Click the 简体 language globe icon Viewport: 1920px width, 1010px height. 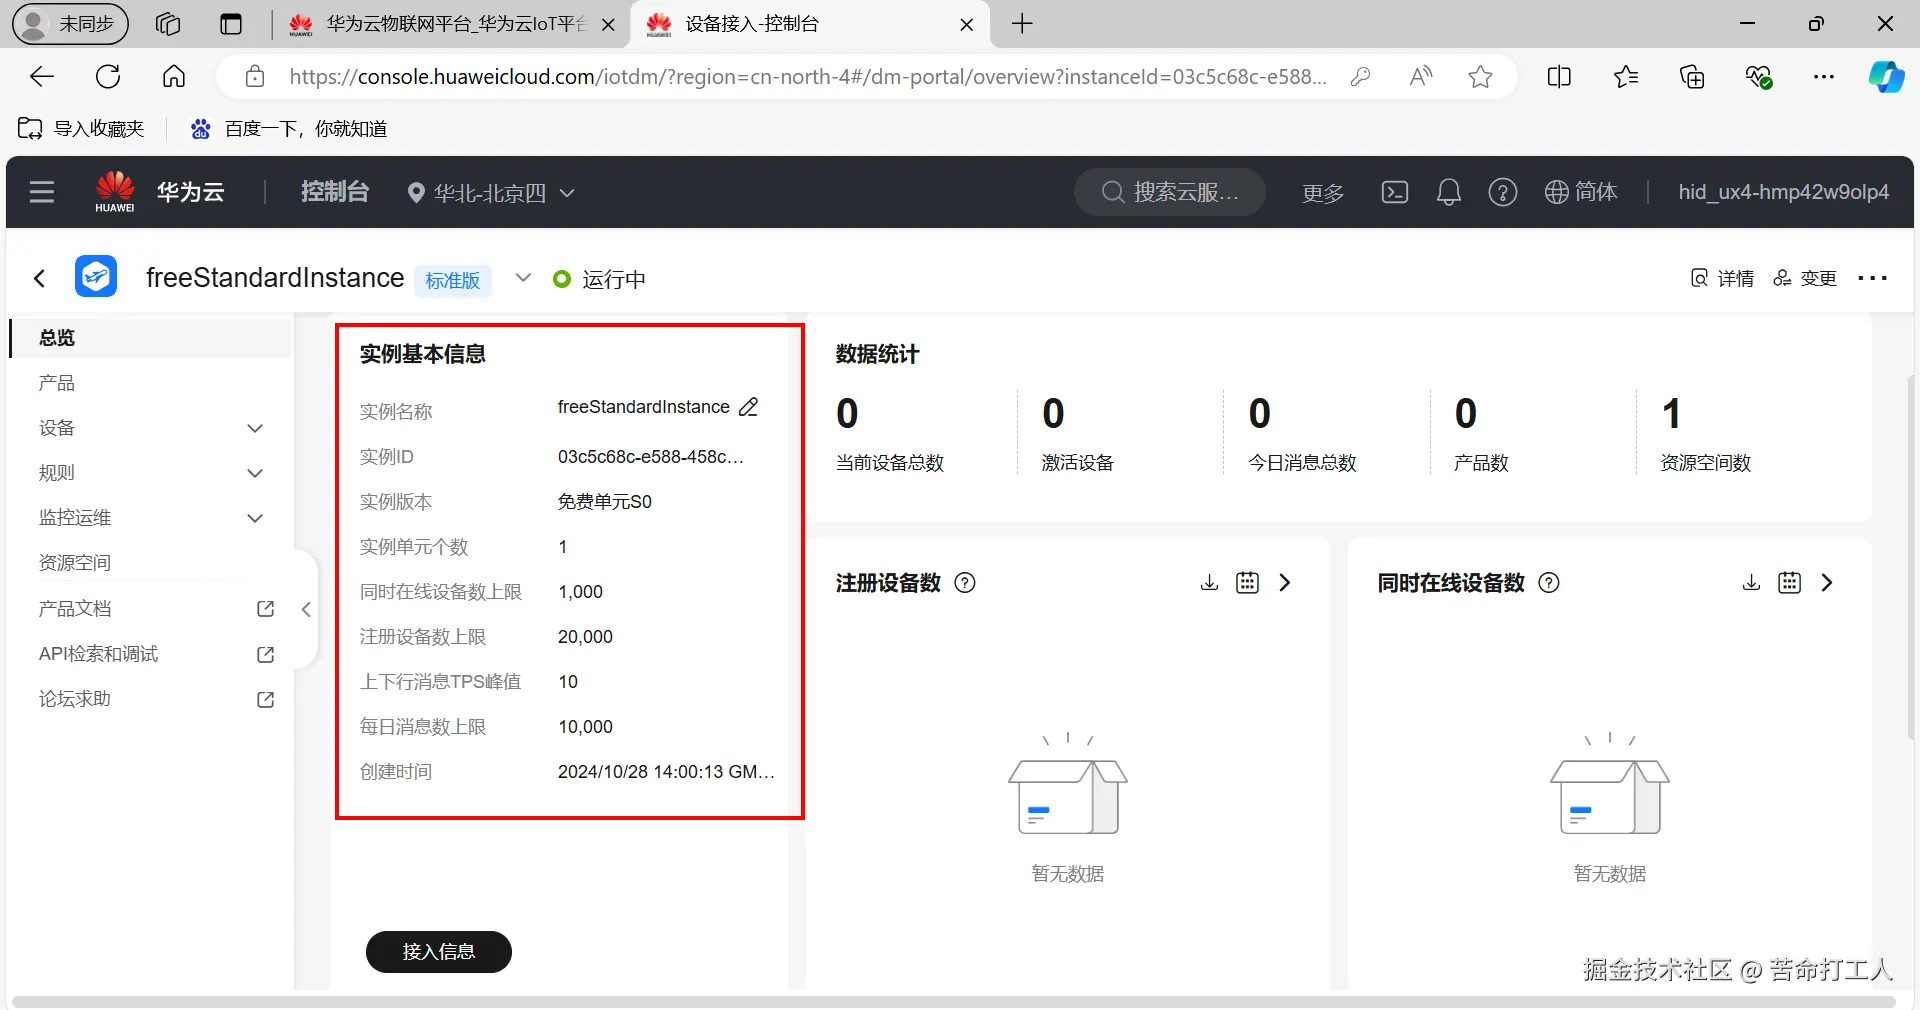(x=1581, y=192)
